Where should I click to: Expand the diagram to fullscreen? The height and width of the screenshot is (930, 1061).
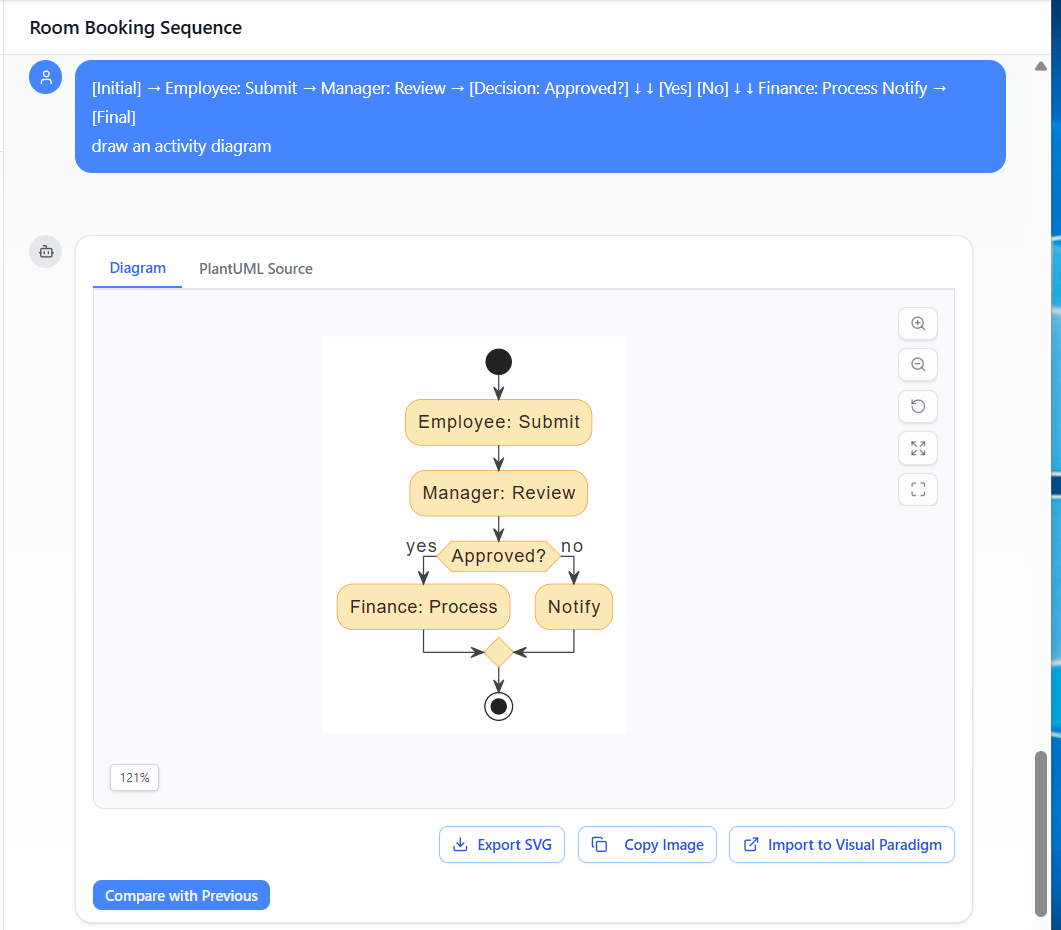pyautogui.click(x=917, y=448)
